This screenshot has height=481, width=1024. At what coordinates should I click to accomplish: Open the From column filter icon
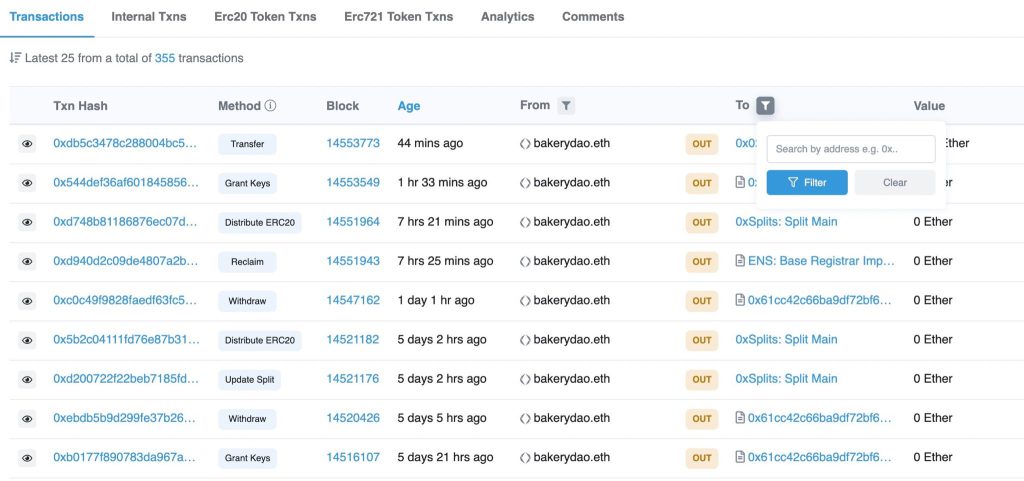(566, 106)
